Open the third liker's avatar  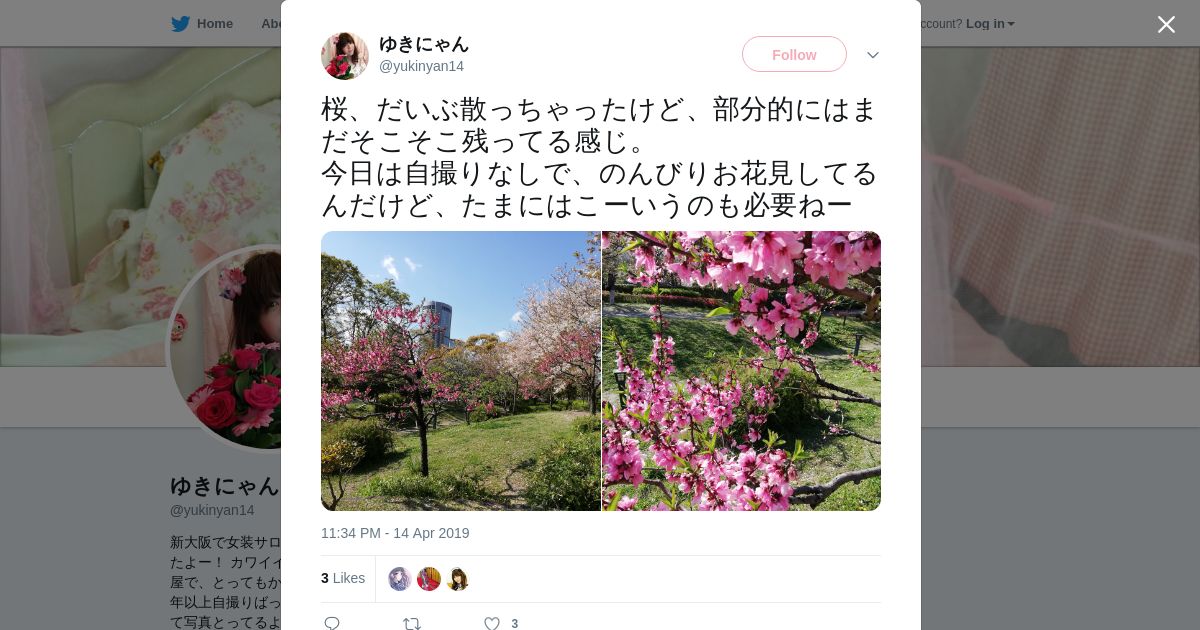tap(458, 579)
